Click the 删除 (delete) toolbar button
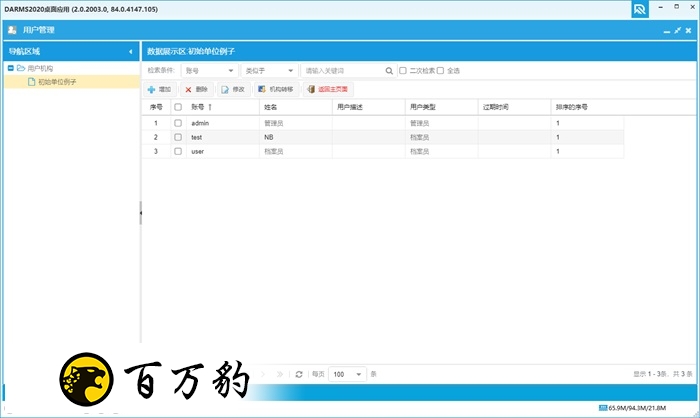The width and height of the screenshot is (700, 418). coord(197,89)
